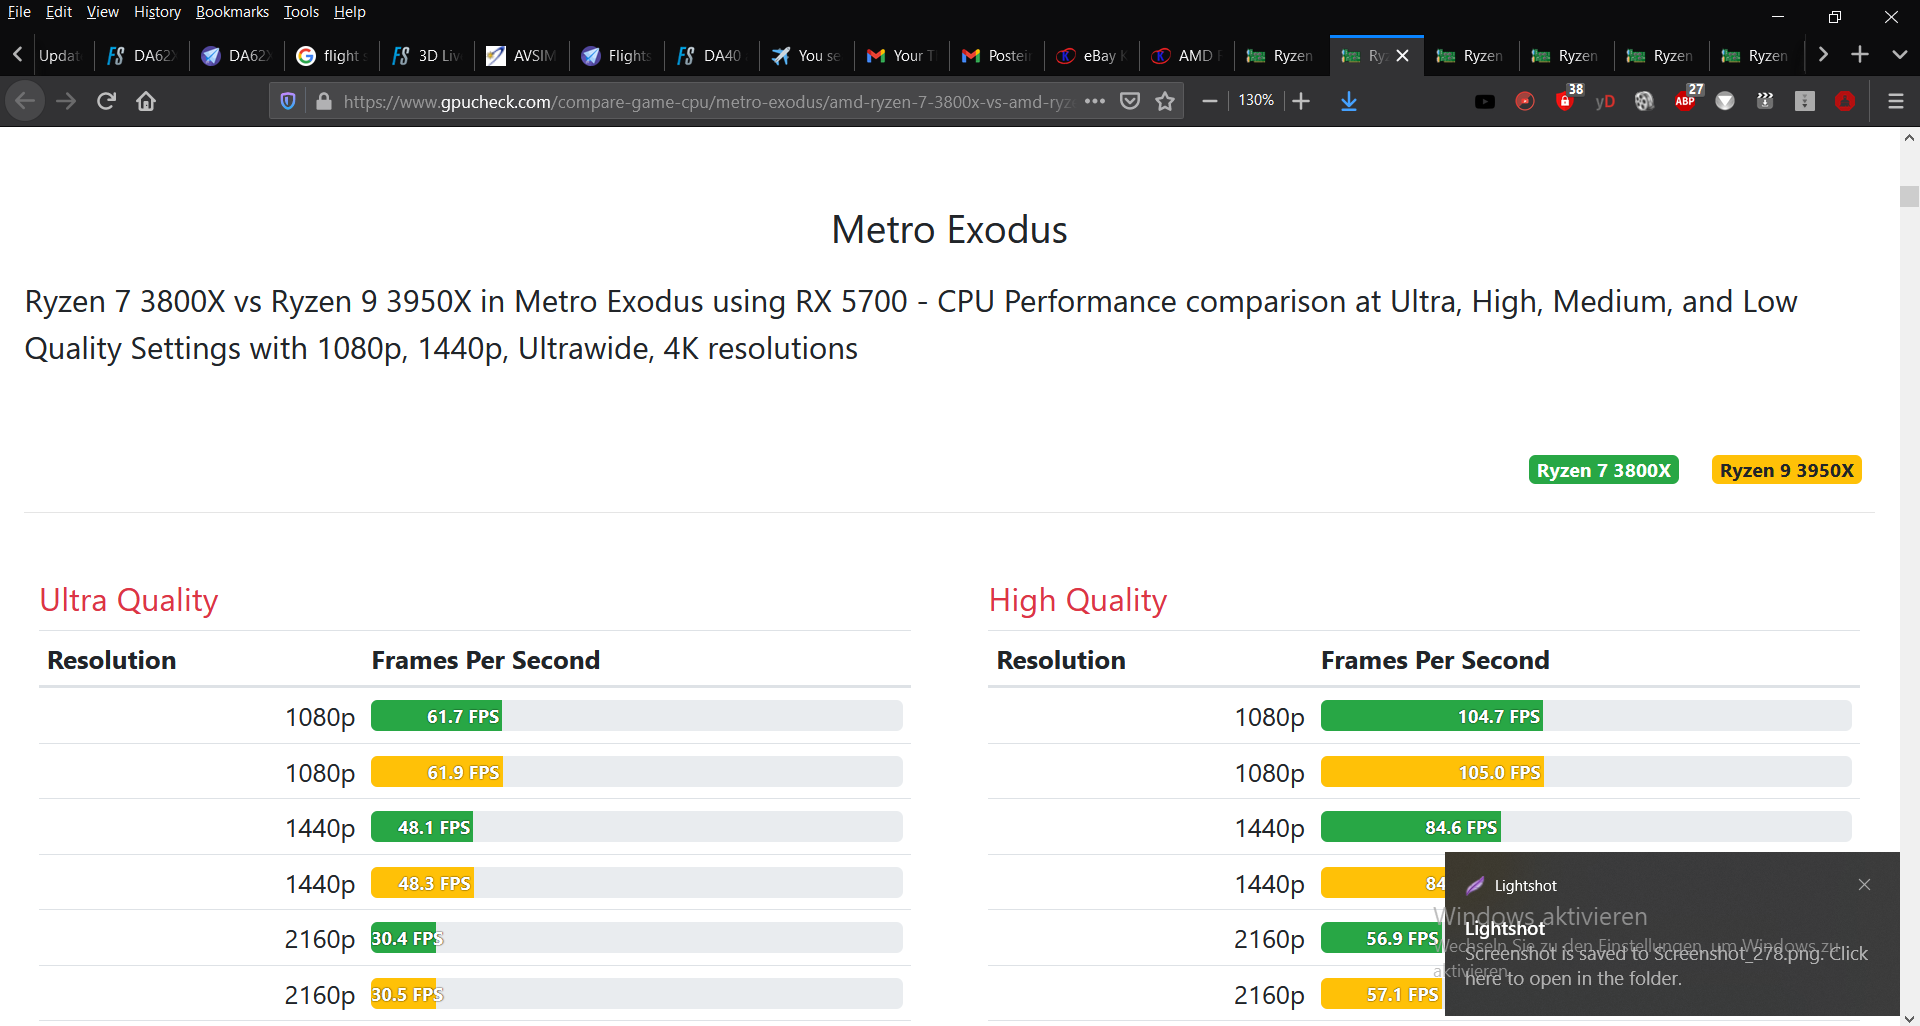Image resolution: width=1920 pixels, height=1026 pixels.
Task: Switch to the AMD tab
Action: pyautogui.click(x=1186, y=56)
